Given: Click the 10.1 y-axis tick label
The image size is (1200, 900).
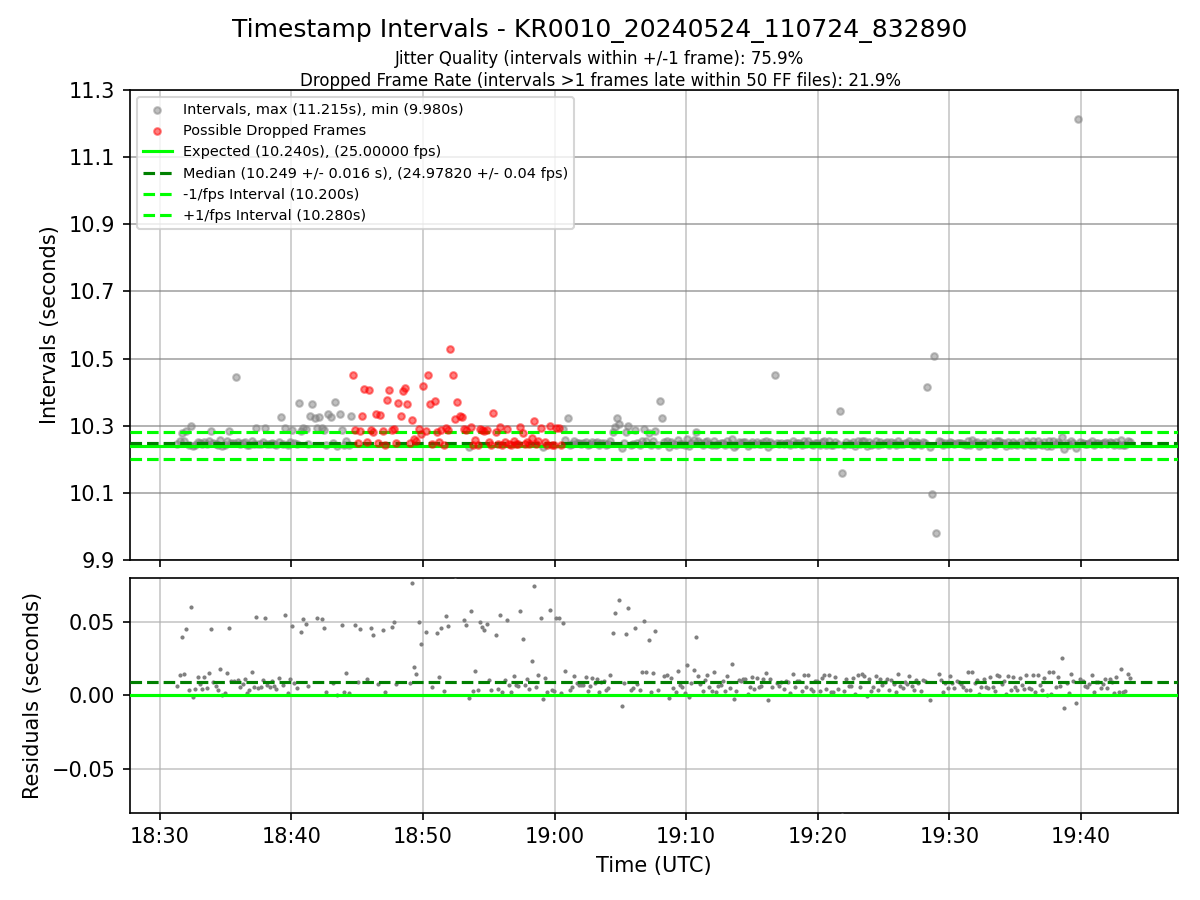Looking at the screenshot, I should pyautogui.click(x=93, y=494).
